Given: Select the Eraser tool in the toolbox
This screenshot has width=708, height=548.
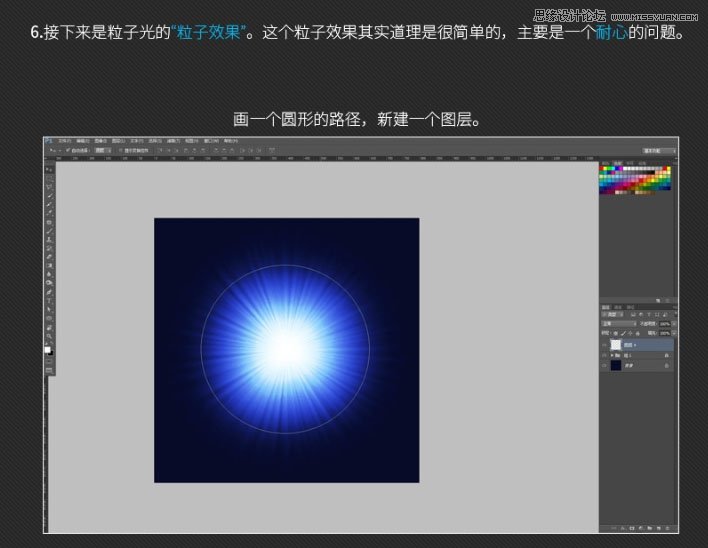Looking at the screenshot, I should [x=49, y=256].
